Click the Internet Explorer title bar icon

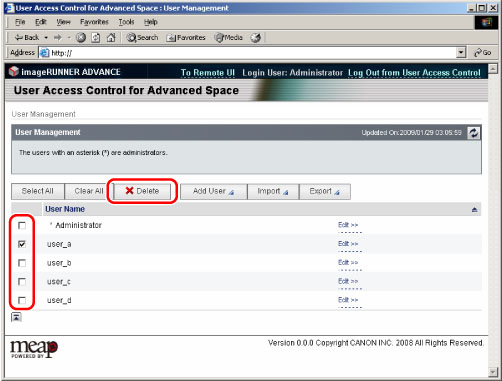[x=10, y=8]
